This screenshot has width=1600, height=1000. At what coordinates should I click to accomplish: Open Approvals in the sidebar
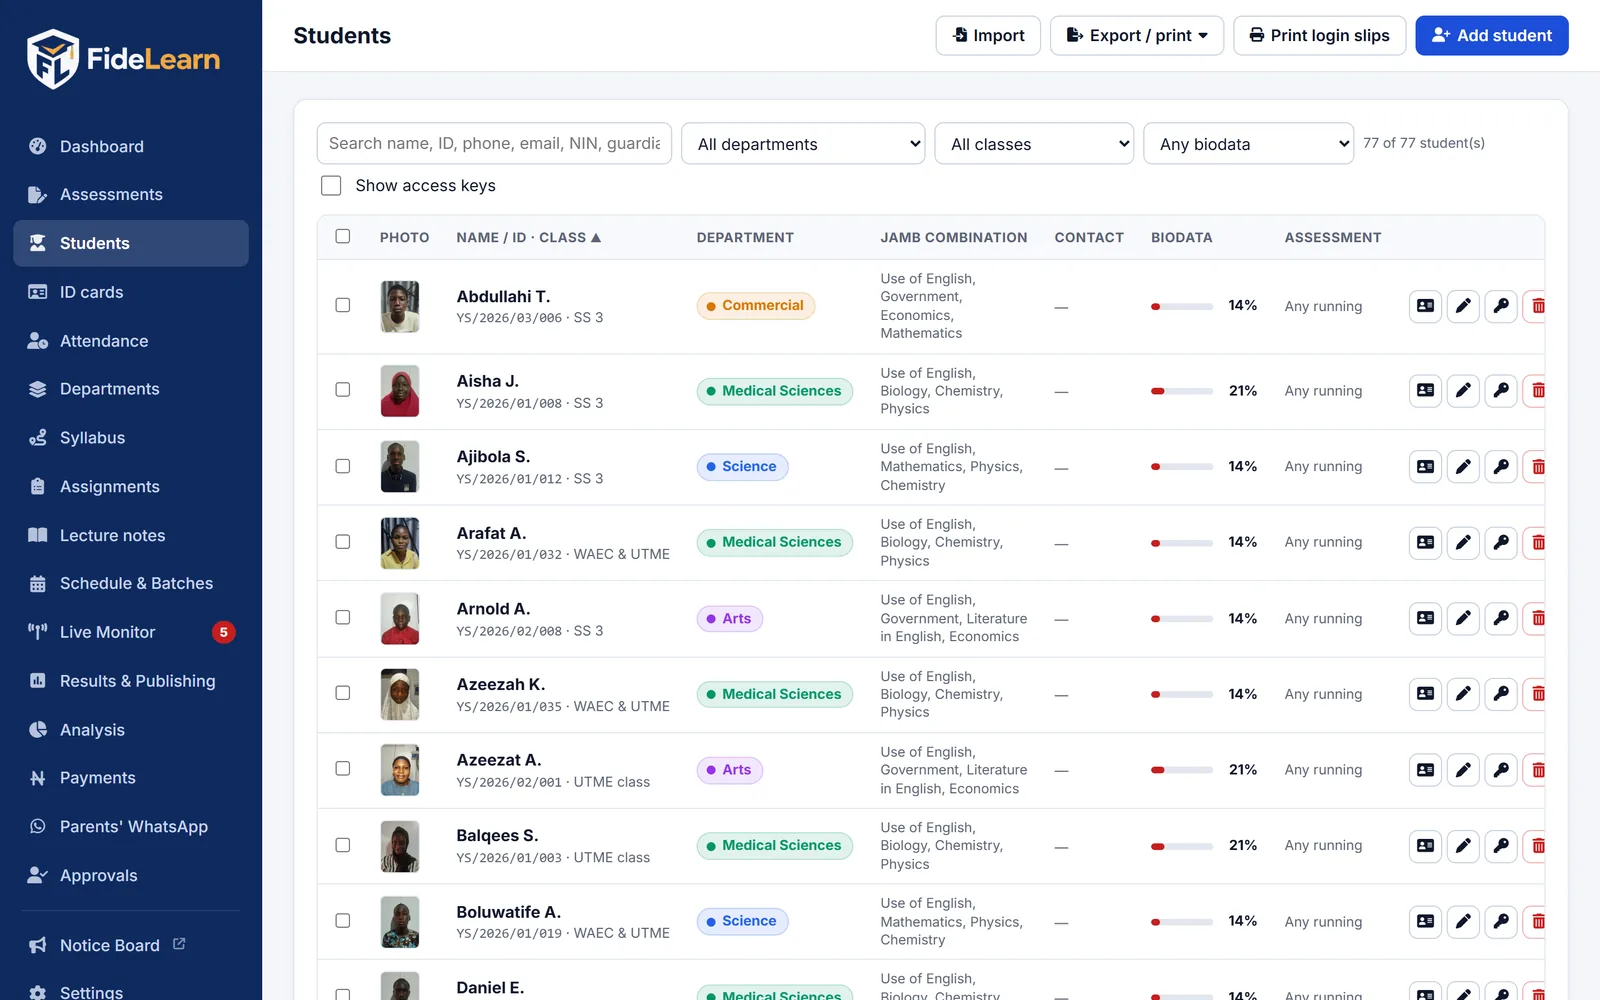(x=131, y=876)
